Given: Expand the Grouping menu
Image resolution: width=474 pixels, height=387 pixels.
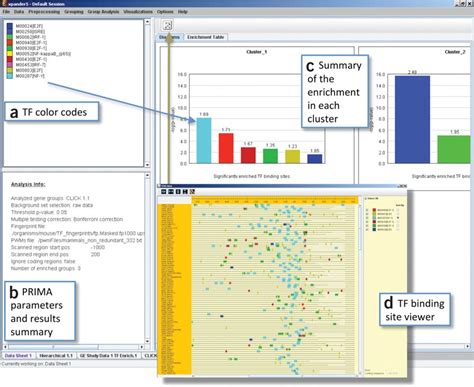Looking at the screenshot, I should pos(74,12).
